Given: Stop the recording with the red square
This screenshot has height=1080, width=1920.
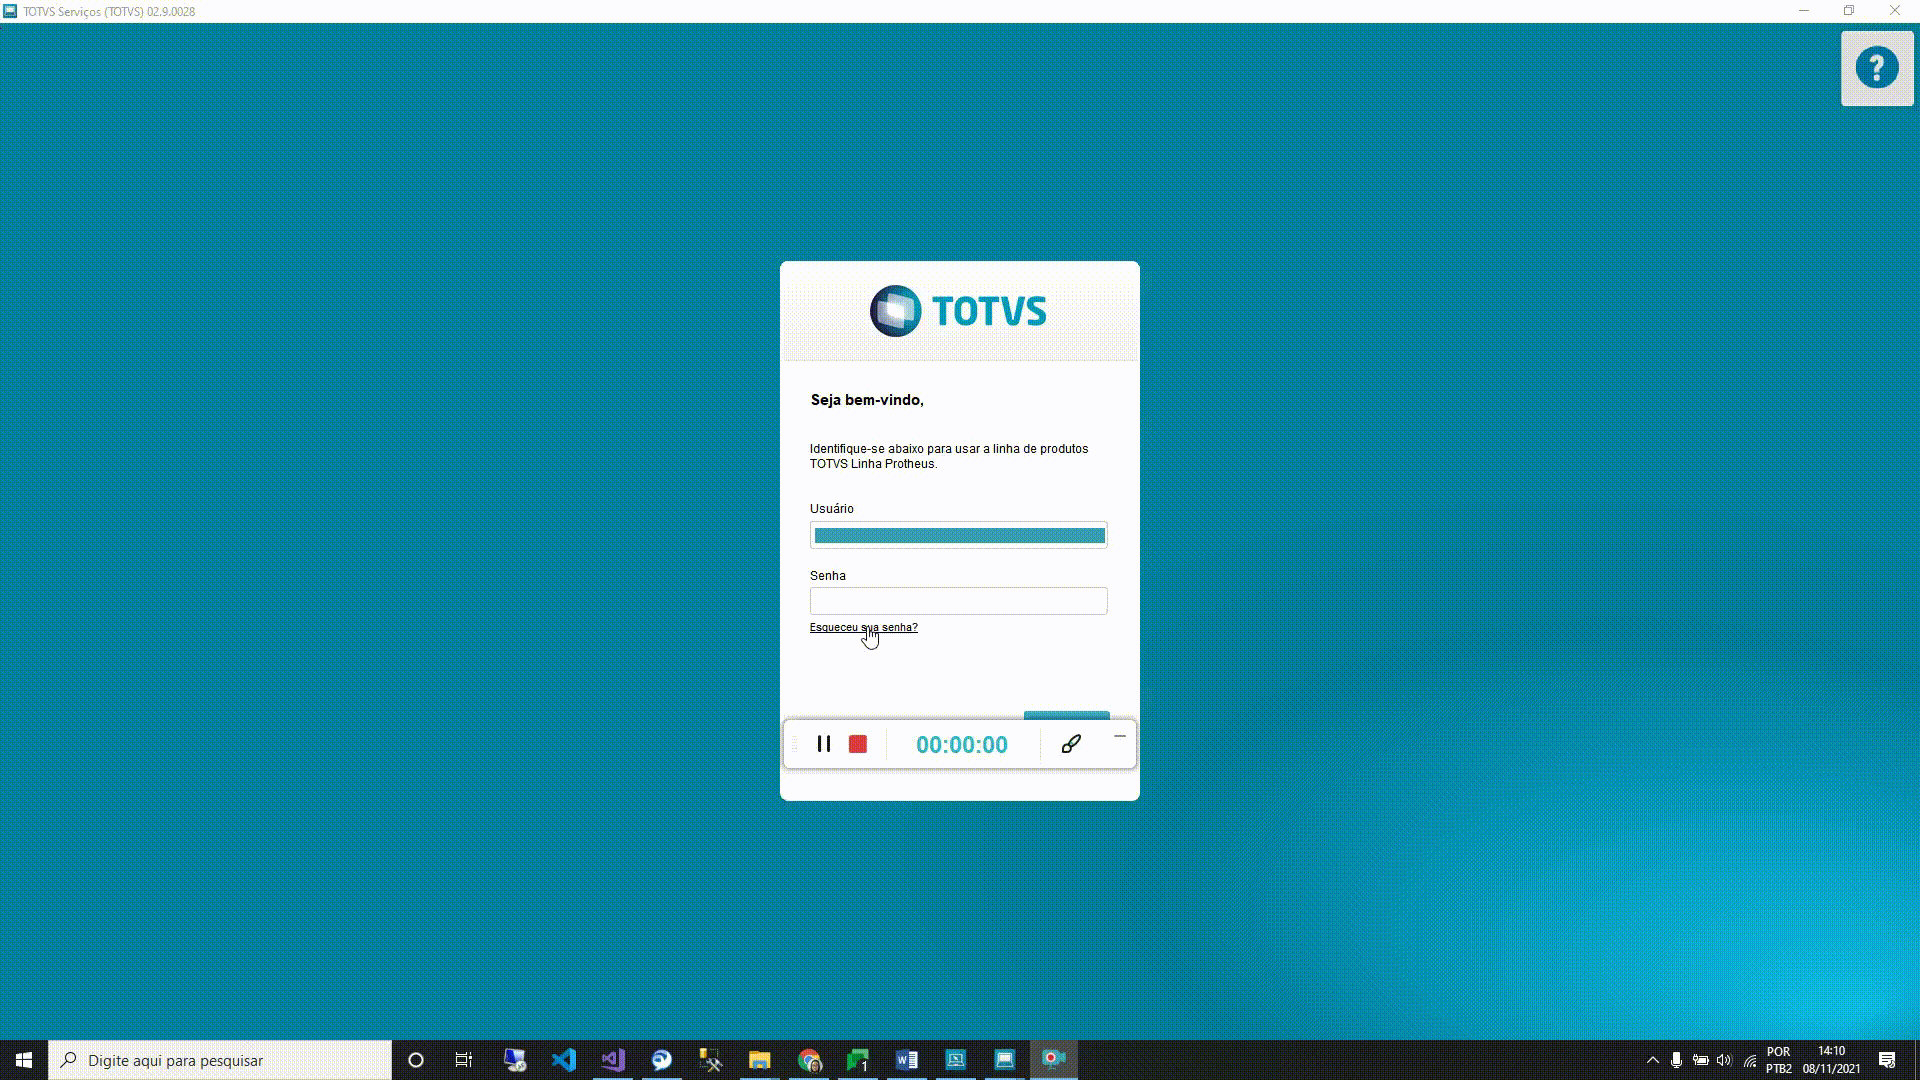Looking at the screenshot, I should click(858, 744).
